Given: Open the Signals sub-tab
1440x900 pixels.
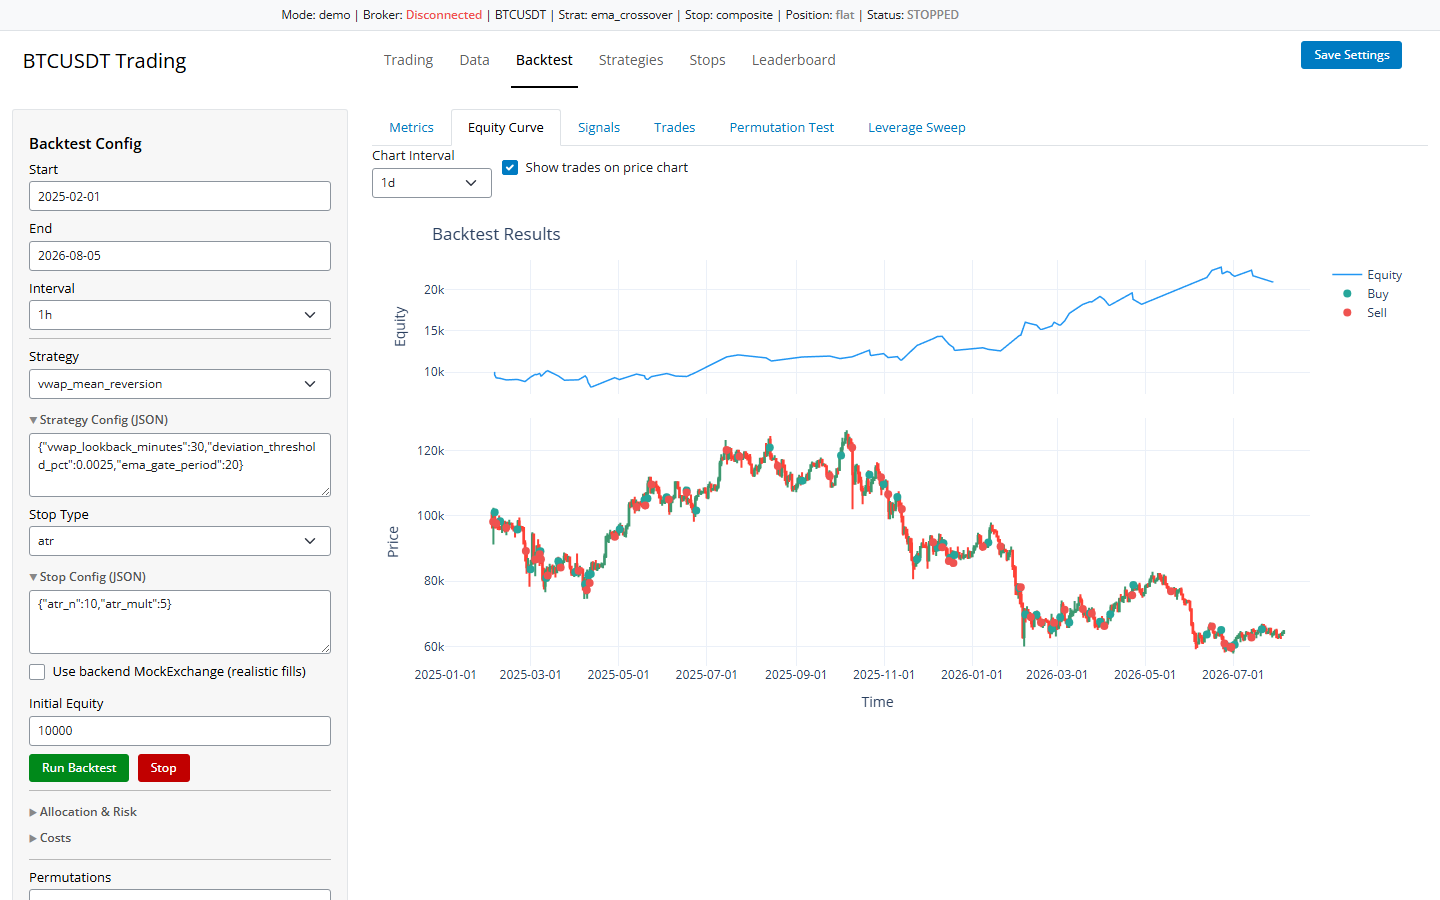Looking at the screenshot, I should (x=599, y=128).
